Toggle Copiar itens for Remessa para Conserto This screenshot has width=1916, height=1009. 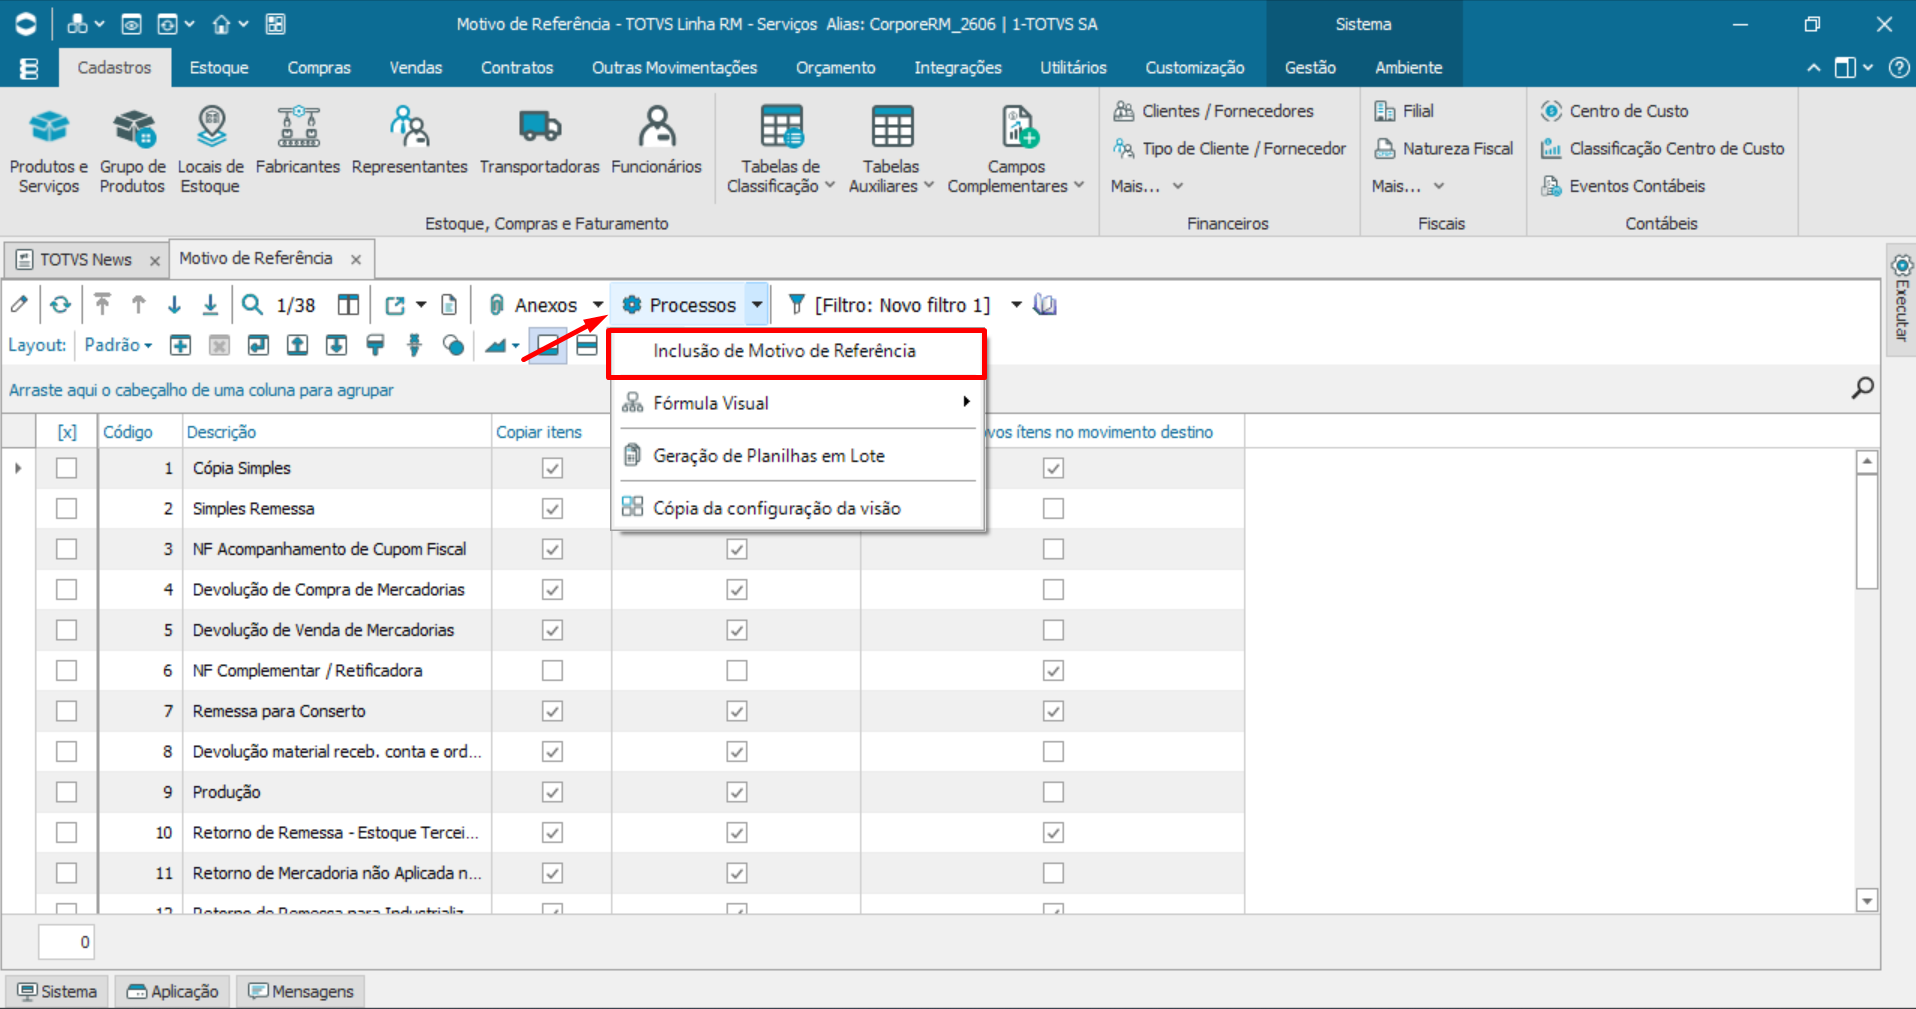click(552, 711)
